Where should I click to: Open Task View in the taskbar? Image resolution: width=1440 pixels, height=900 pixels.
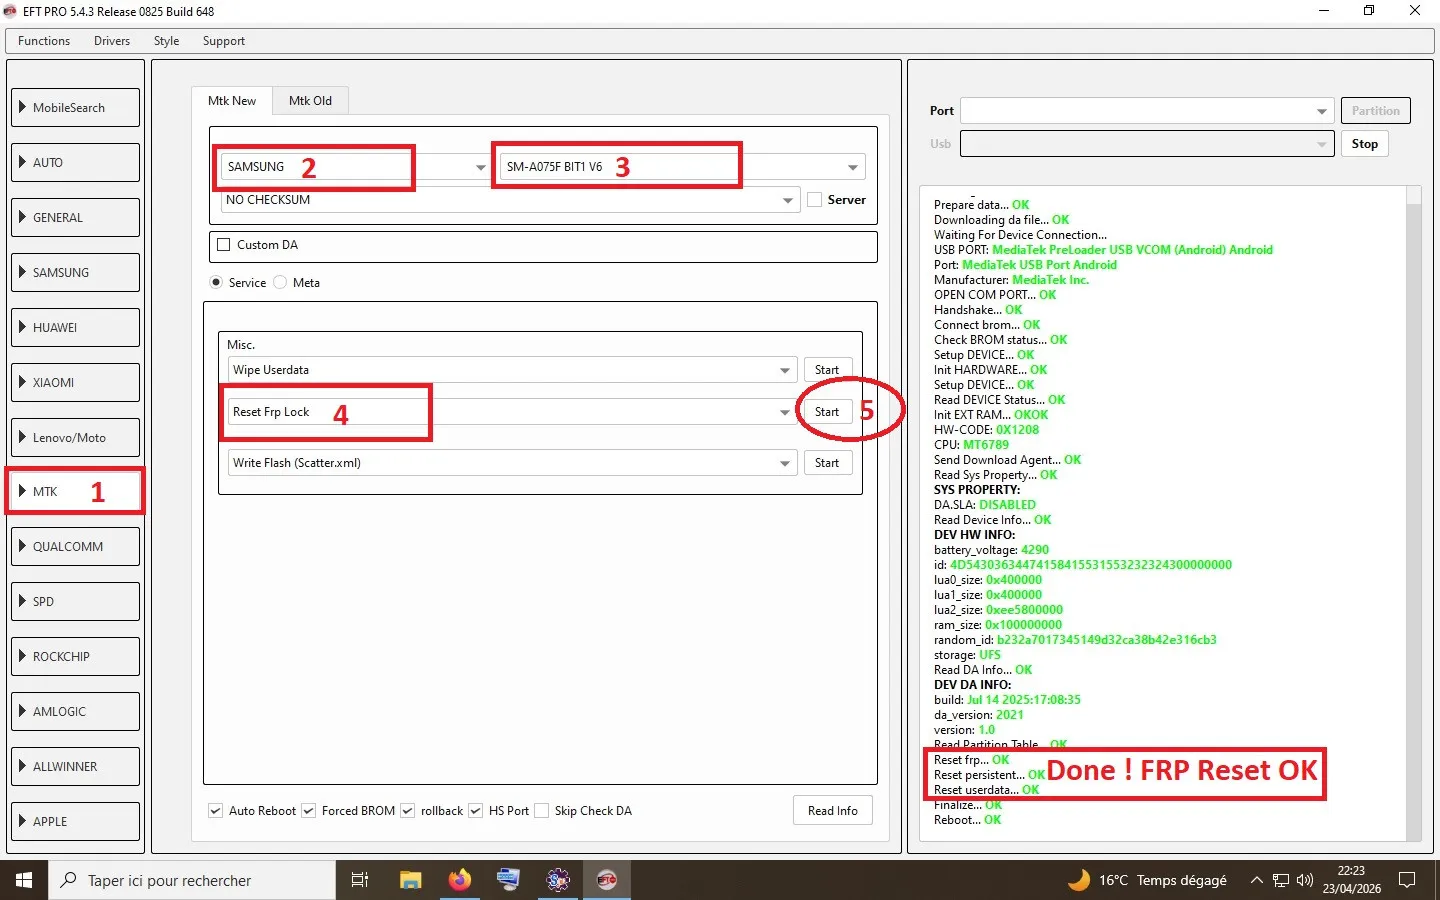tap(360, 880)
